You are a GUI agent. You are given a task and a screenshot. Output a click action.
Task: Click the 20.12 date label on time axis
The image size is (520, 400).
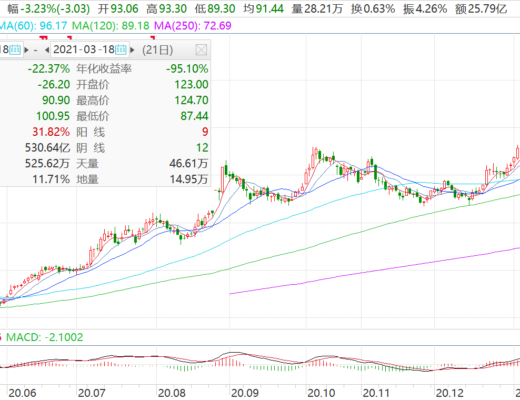[x=450, y=393]
